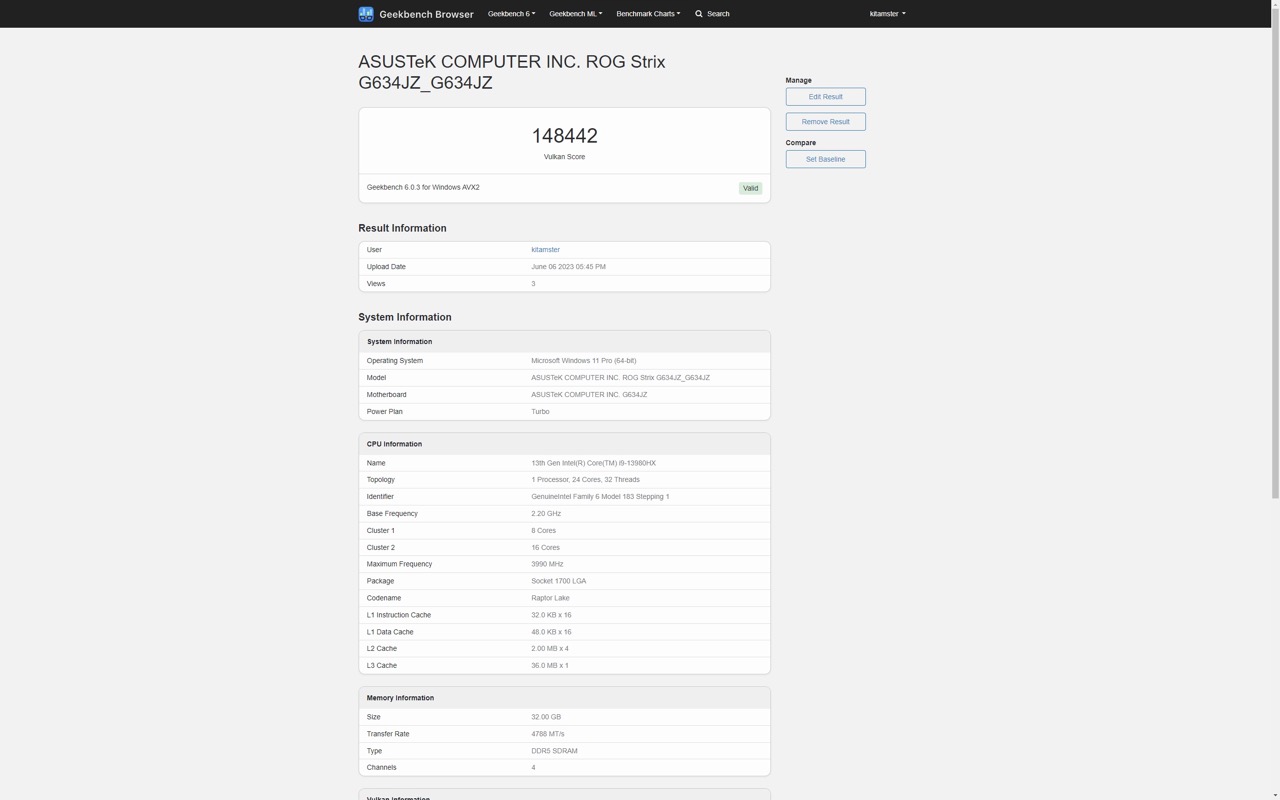Click the memory Size 32.00 GB value

(546, 717)
